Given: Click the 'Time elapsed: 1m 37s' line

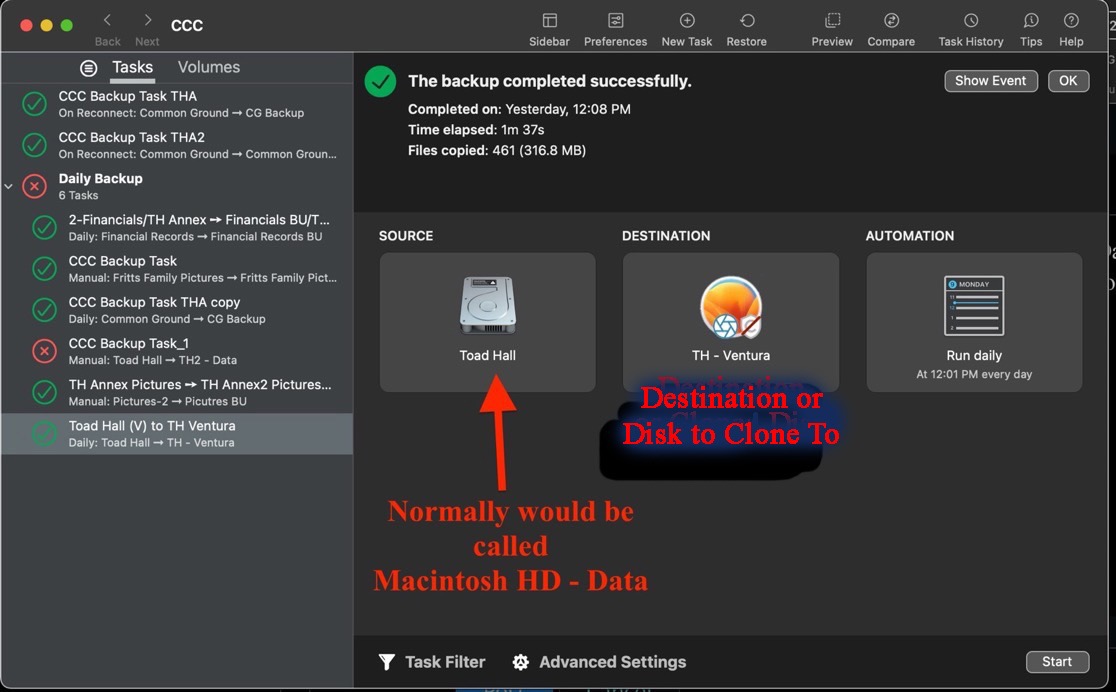Looking at the screenshot, I should click(x=476, y=130).
